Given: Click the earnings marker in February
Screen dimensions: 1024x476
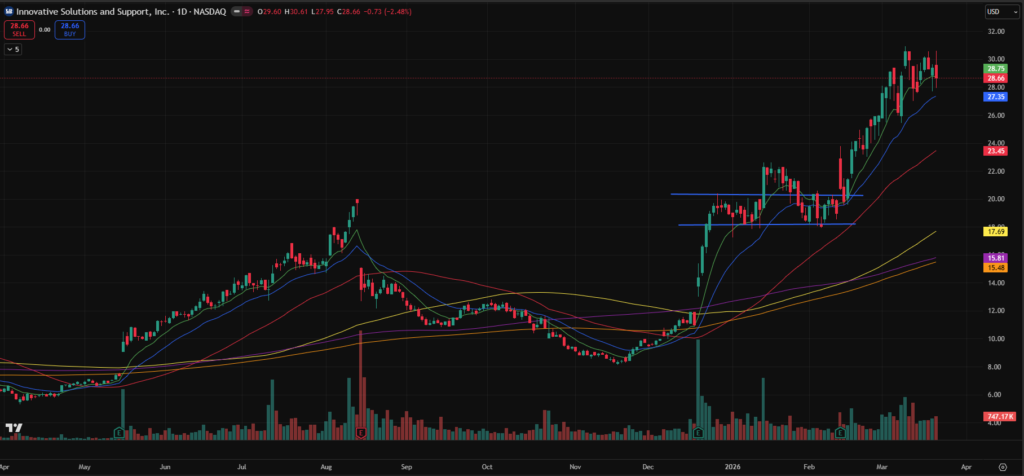Looking at the screenshot, I should 841,433.
